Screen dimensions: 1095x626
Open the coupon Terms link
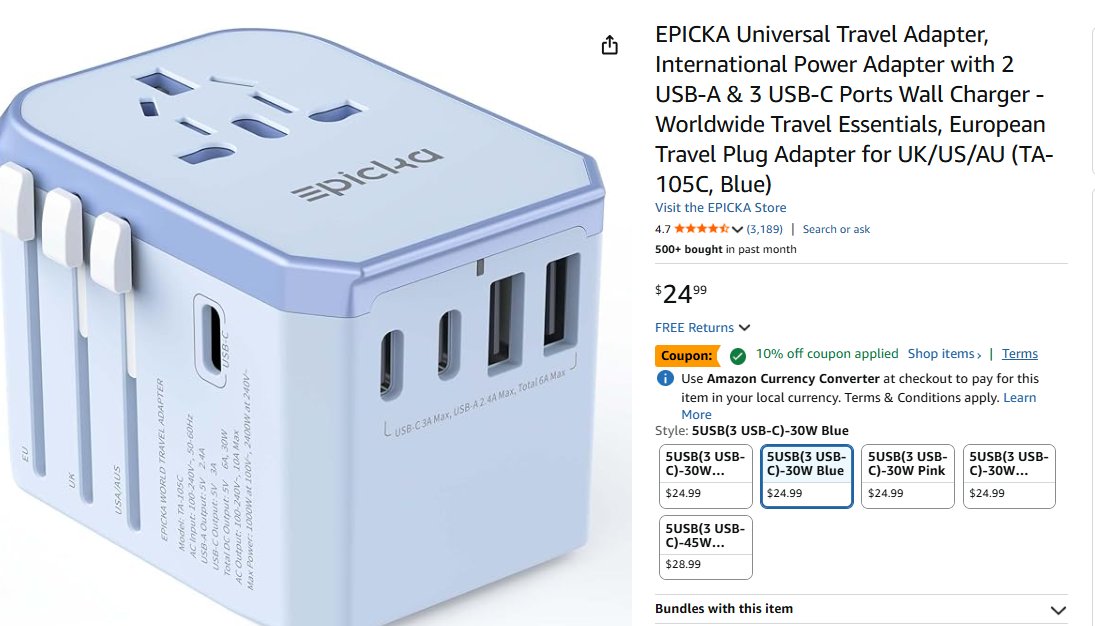tap(1020, 354)
